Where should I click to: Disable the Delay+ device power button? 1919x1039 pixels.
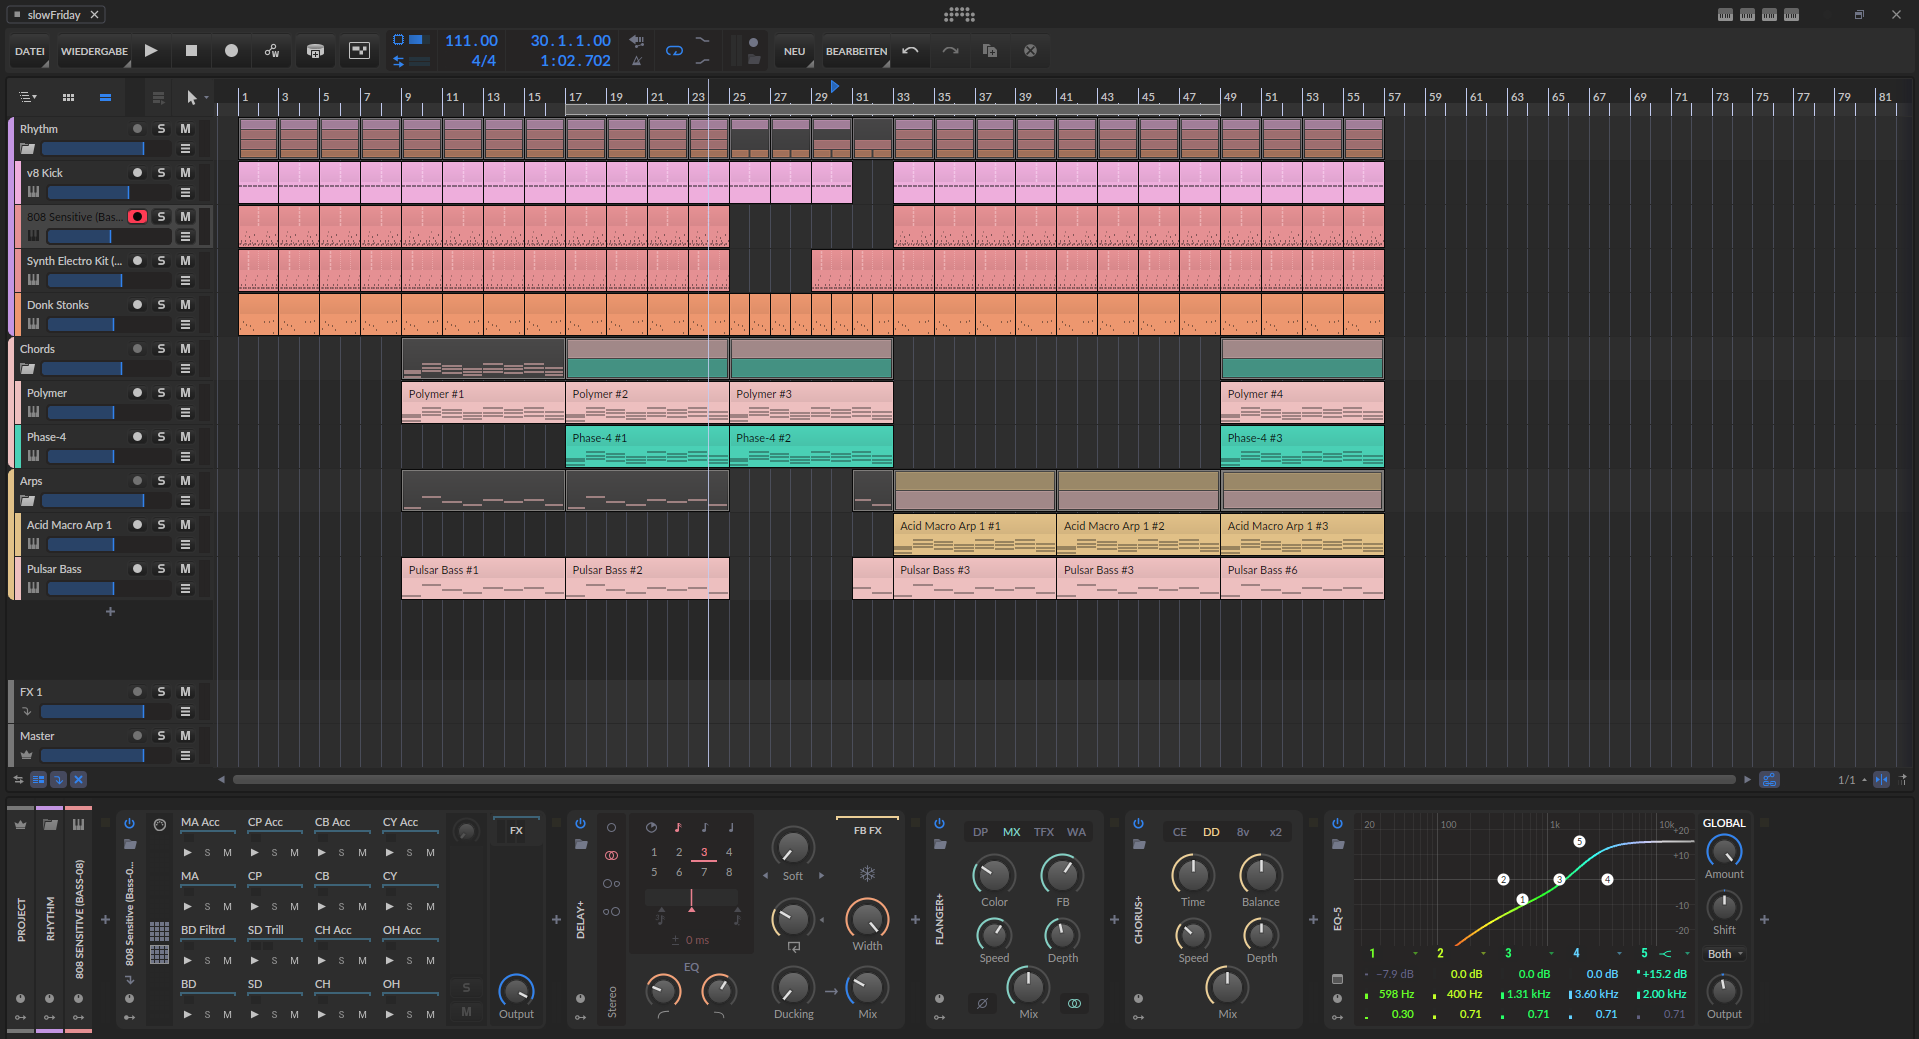click(x=580, y=824)
